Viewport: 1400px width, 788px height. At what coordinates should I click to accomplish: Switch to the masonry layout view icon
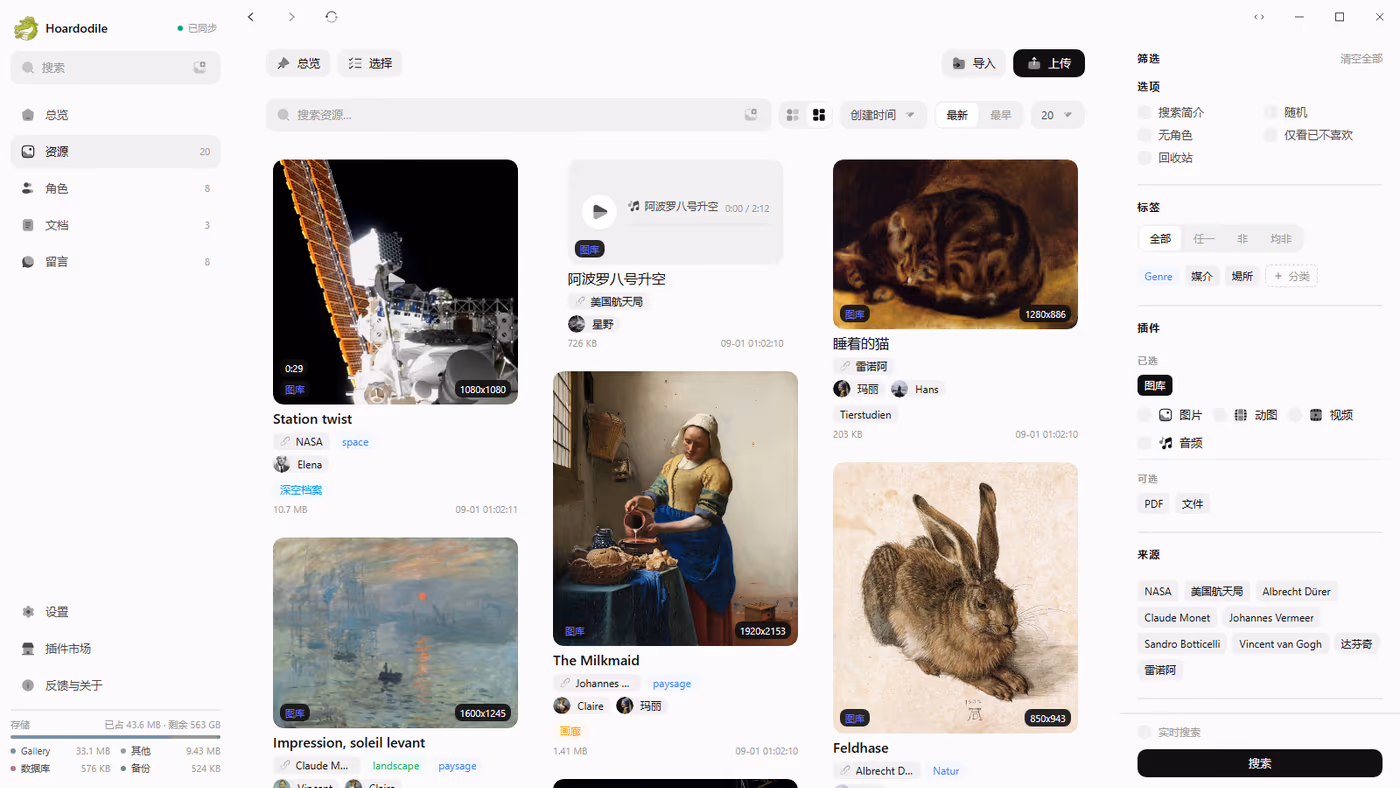point(819,115)
